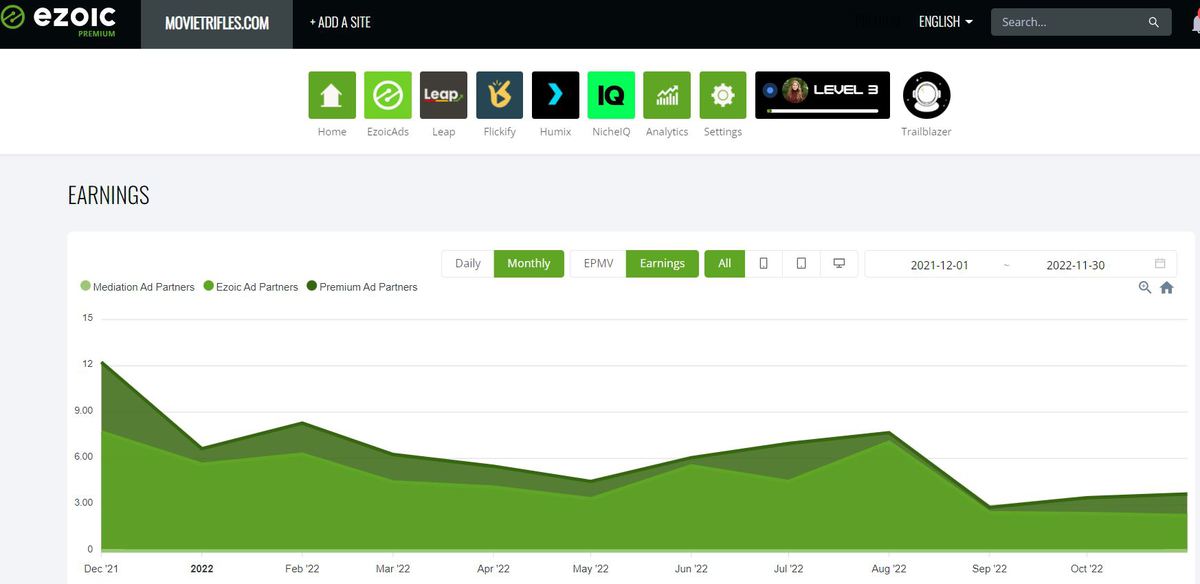Image resolution: width=1200 pixels, height=584 pixels.
Task: Switch the metric to EPMV
Action: [x=598, y=264]
